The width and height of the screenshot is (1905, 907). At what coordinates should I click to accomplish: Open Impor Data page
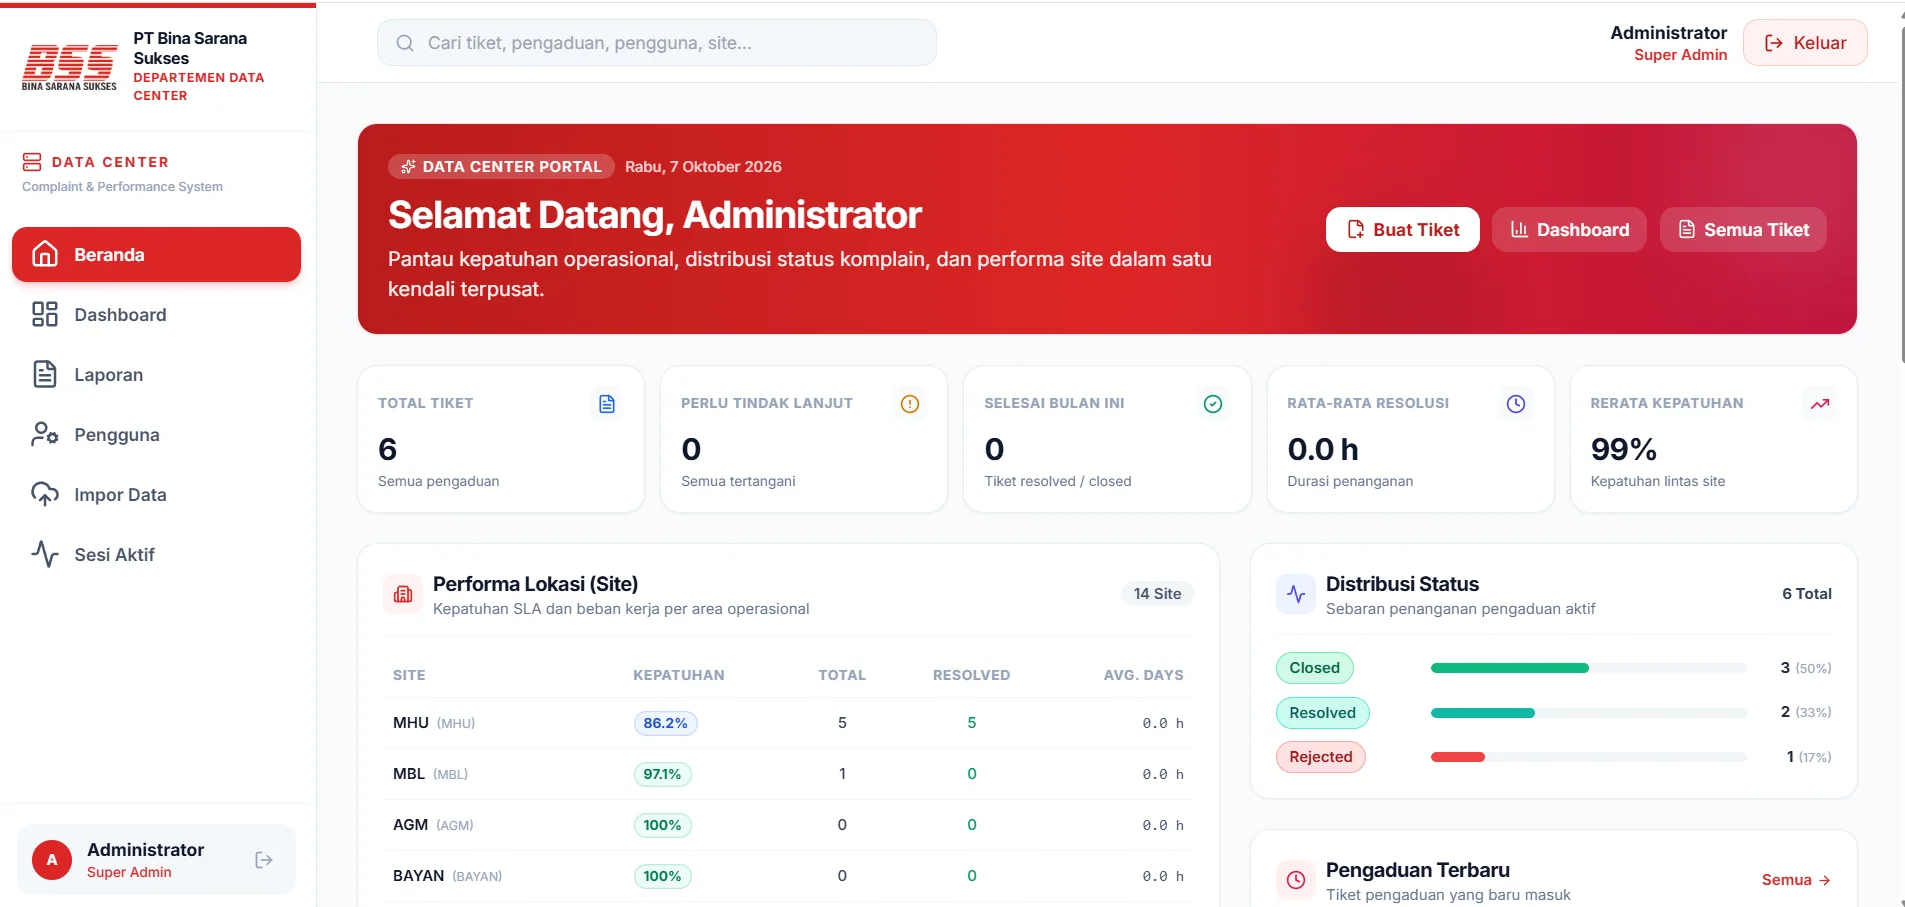pos(156,495)
